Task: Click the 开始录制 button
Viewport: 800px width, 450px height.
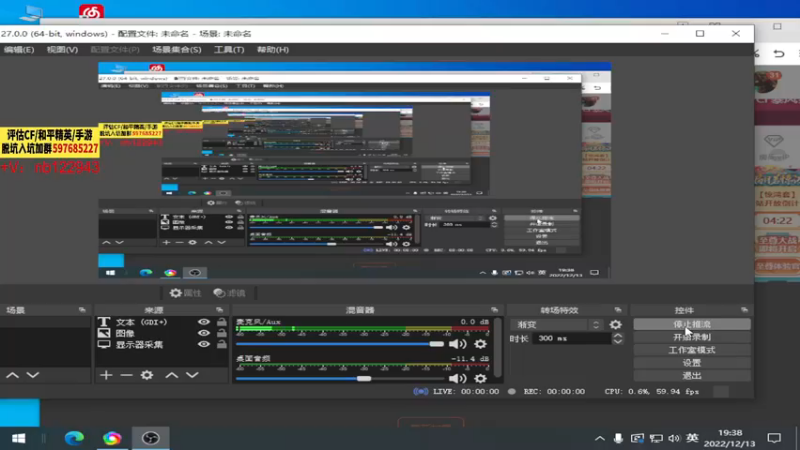Action: (x=692, y=337)
